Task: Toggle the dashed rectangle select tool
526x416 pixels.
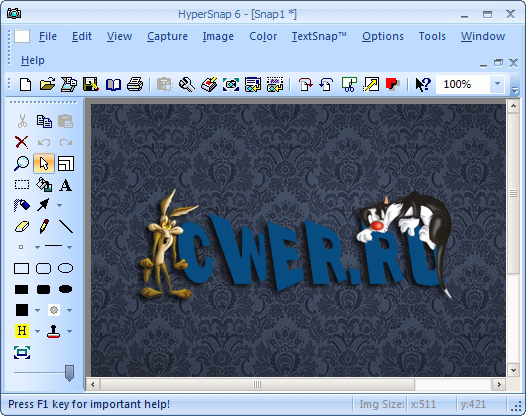Action: click(x=22, y=185)
